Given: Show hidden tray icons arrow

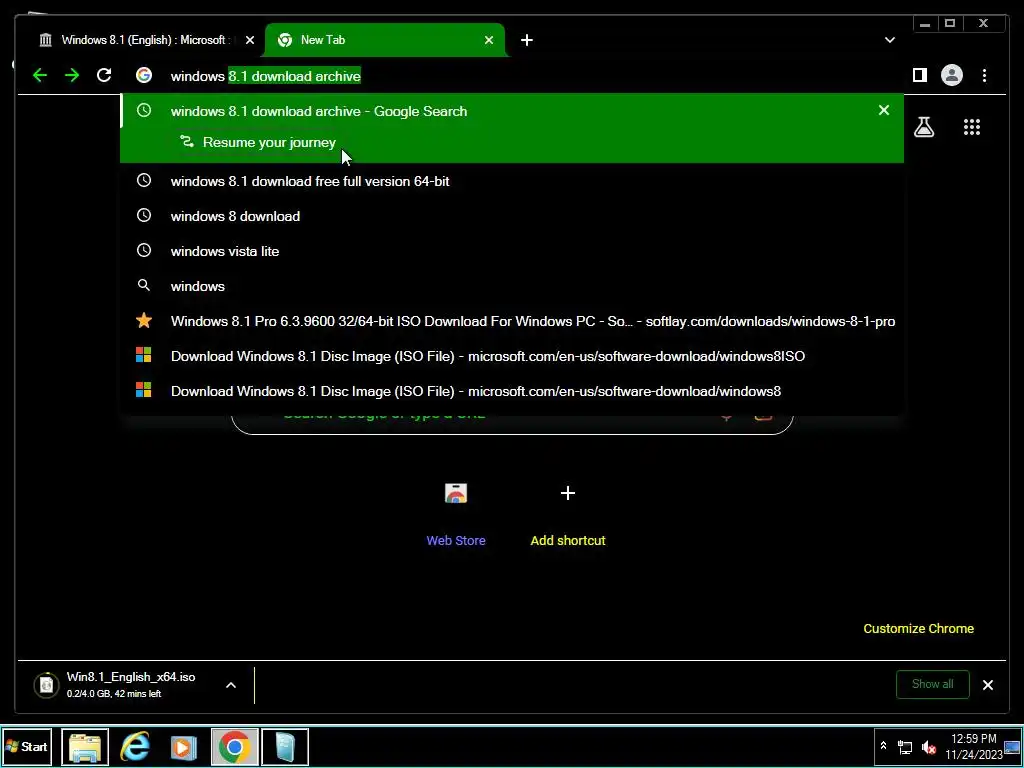Looking at the screenshot, I should coord(883,745).
